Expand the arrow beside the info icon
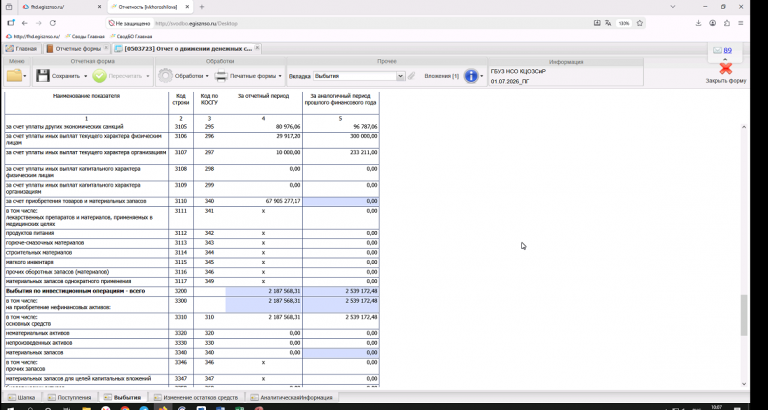The width and height of the screenshot is (768, 410). [x=481, y=76]
